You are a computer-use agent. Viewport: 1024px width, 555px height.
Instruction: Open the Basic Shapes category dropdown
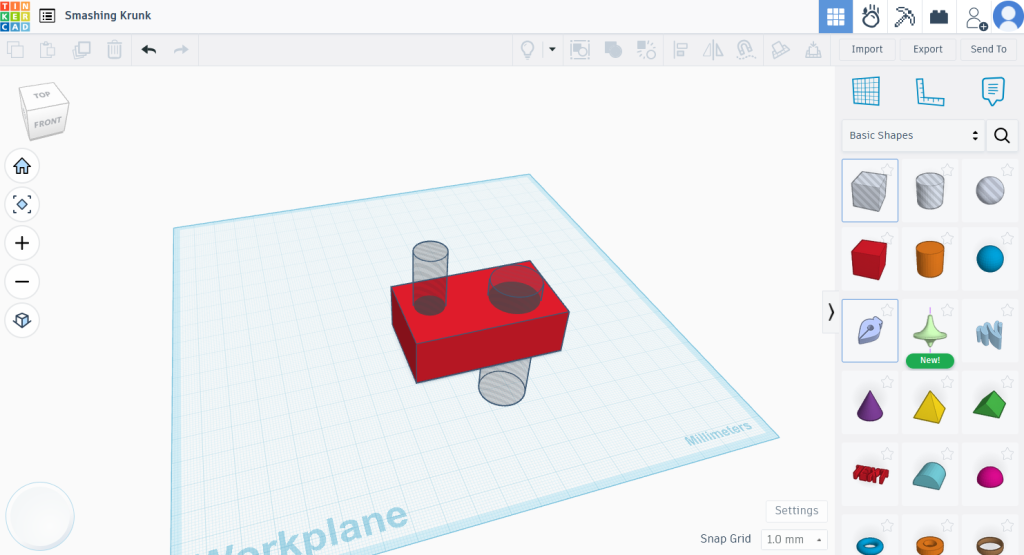click(x=913, y=135)
